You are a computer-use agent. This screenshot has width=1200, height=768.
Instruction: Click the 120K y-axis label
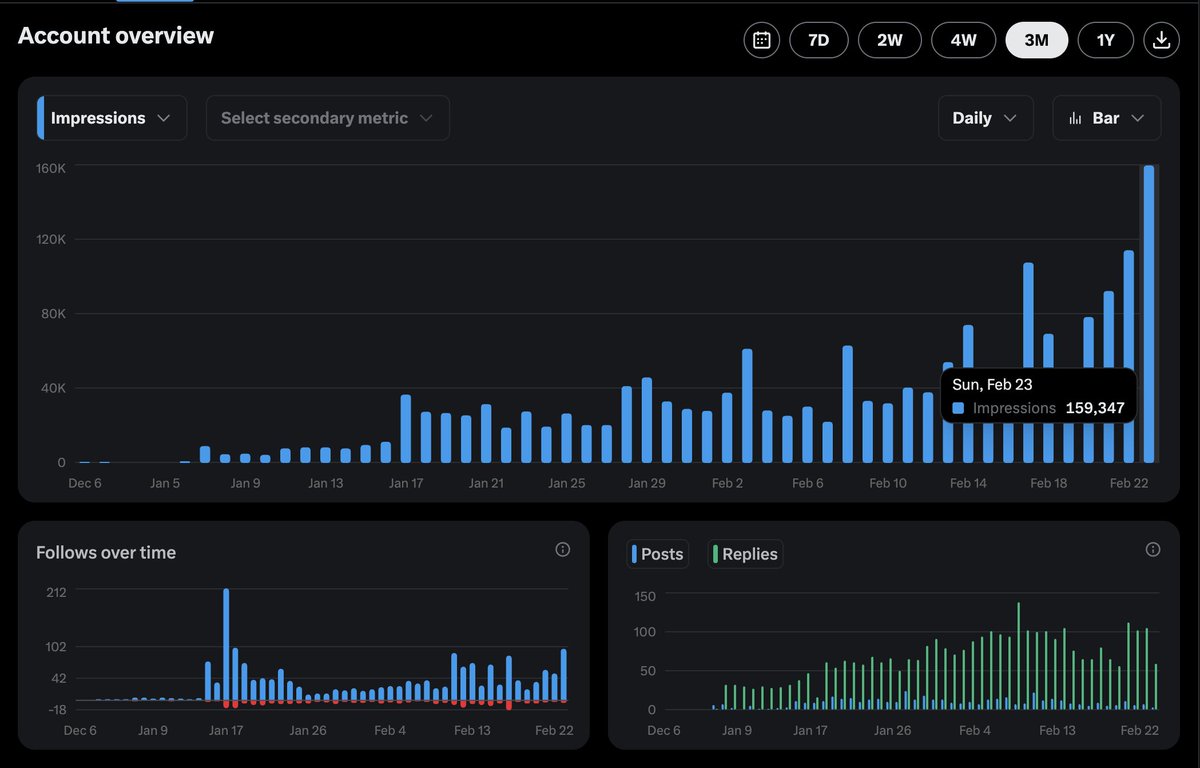tap(50, 240)
